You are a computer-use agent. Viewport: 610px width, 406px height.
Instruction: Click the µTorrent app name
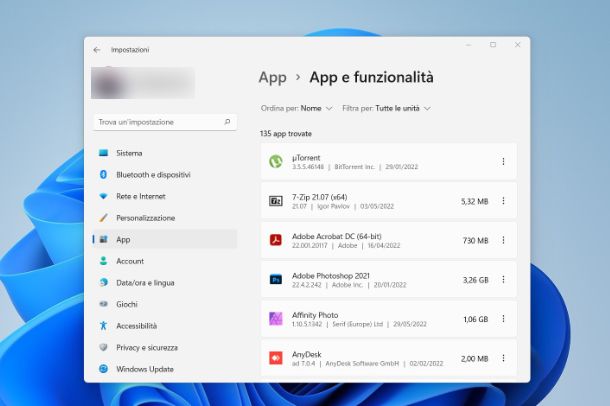pyautogui.click(x=306, y=158)
